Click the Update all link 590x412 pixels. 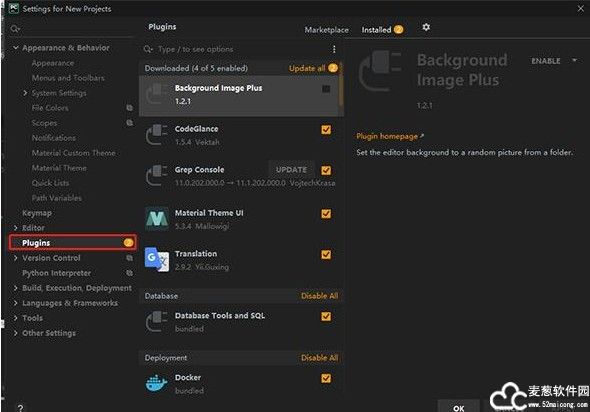[x=307, y=68]
